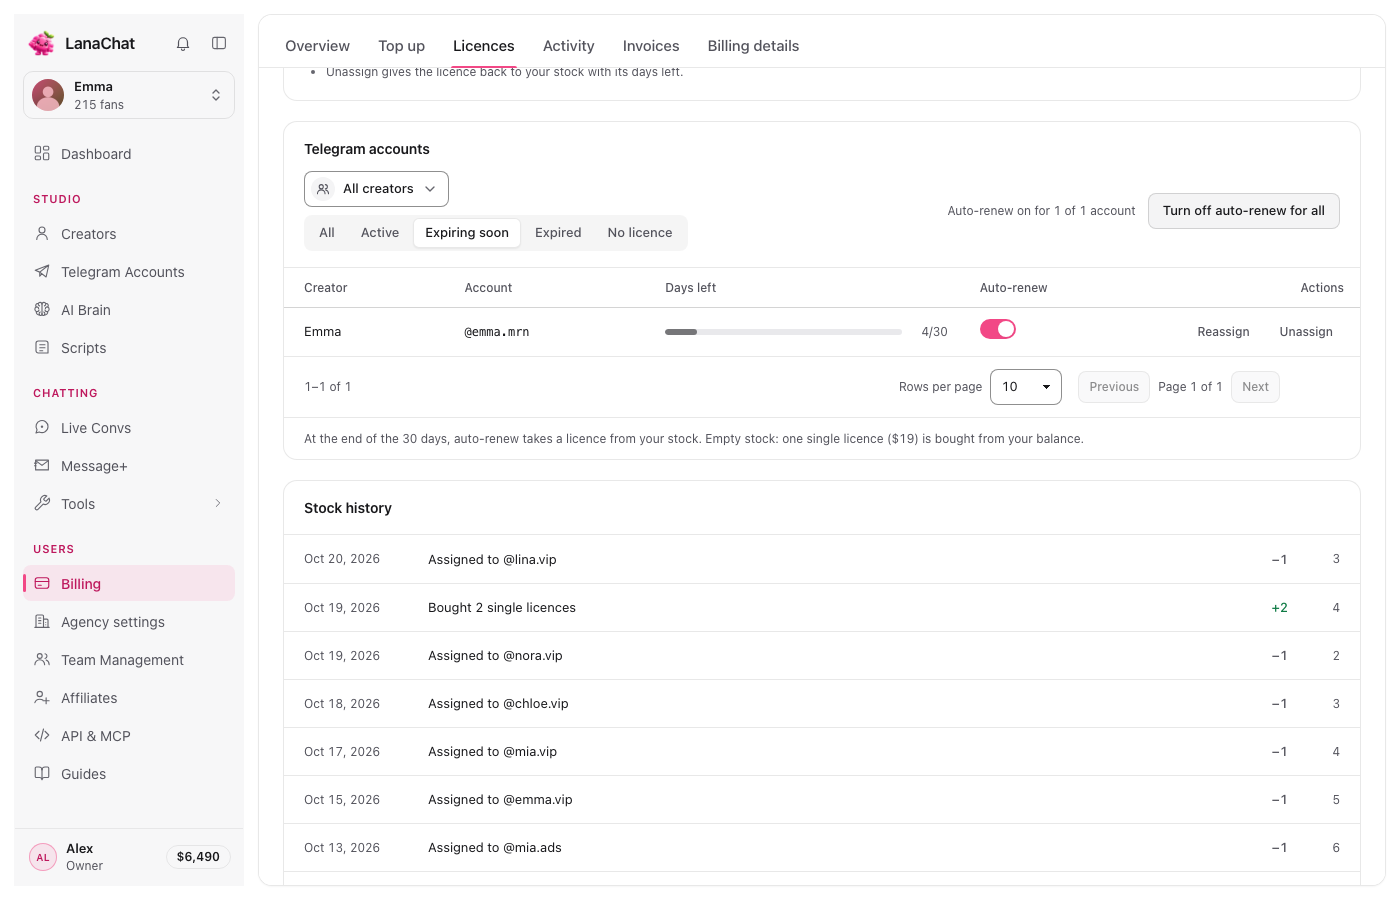Toggle auto-renew for Emma's account
The image size is (1400, 900).
click(x=998, y=329)
